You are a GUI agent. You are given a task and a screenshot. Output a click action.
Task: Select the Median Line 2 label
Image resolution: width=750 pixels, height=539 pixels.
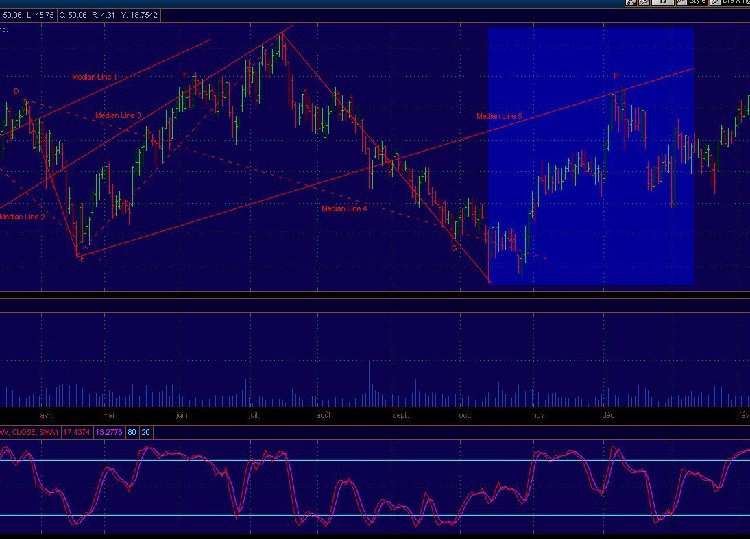(23, 217)
